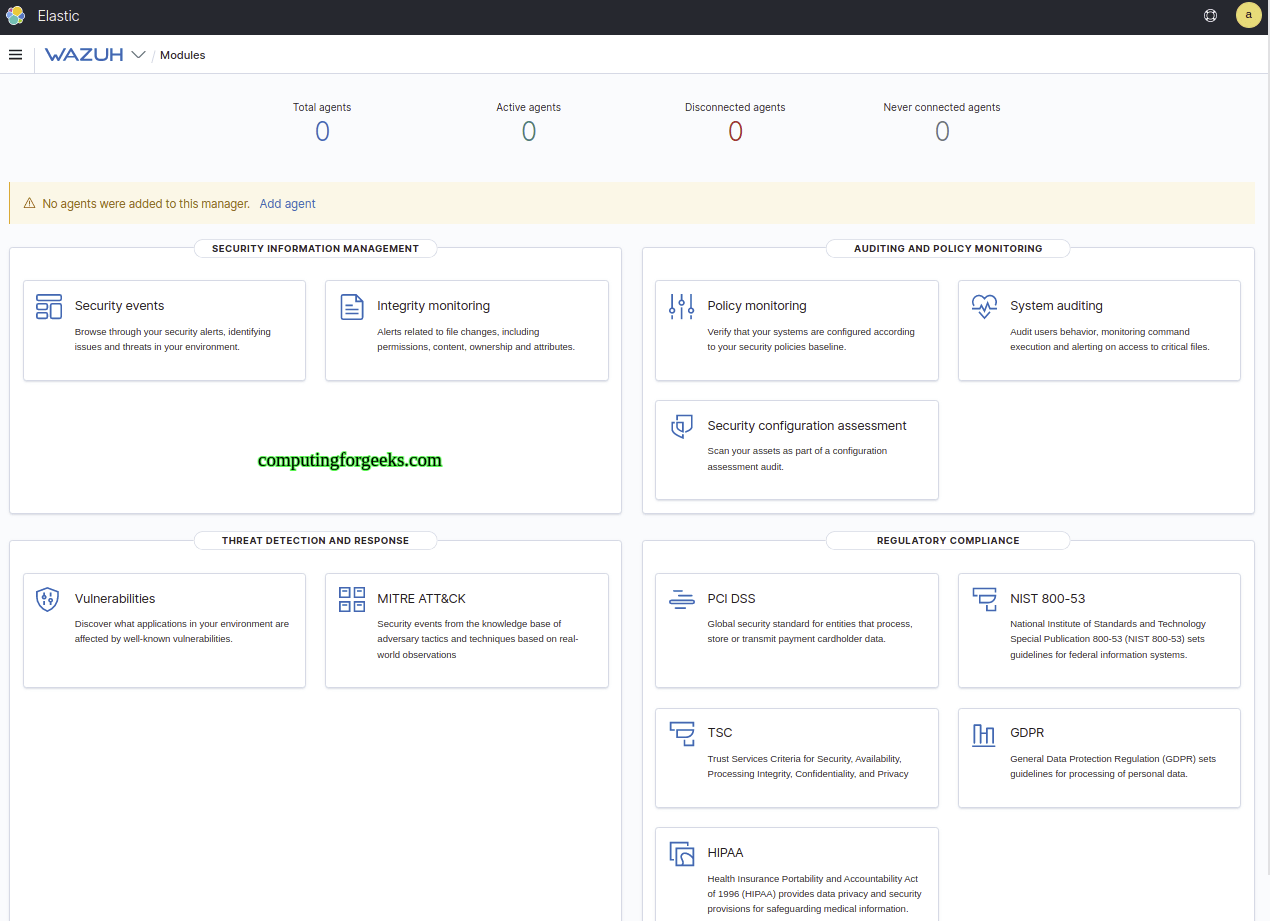
Task: Click the Vulnerabilities shield icon
Action: [x=48, y=600]
